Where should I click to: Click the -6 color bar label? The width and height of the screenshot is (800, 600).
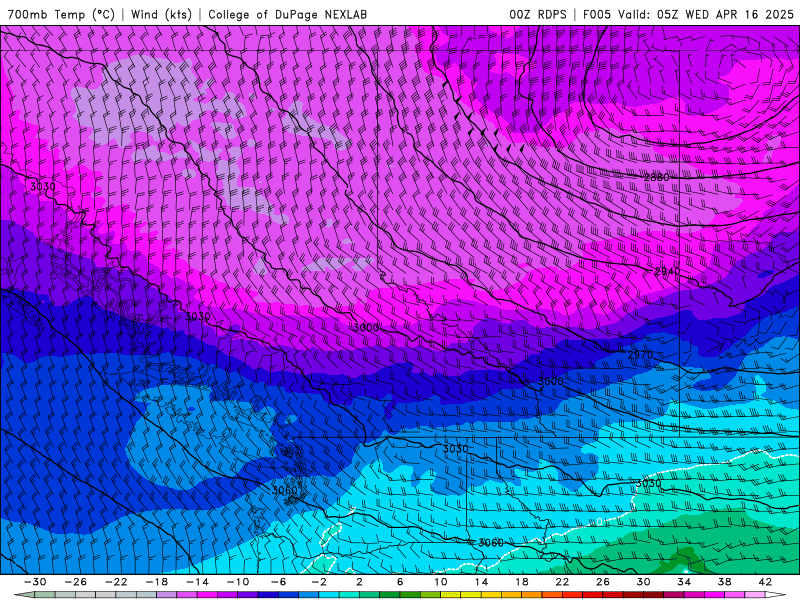[x=278, y=582]
